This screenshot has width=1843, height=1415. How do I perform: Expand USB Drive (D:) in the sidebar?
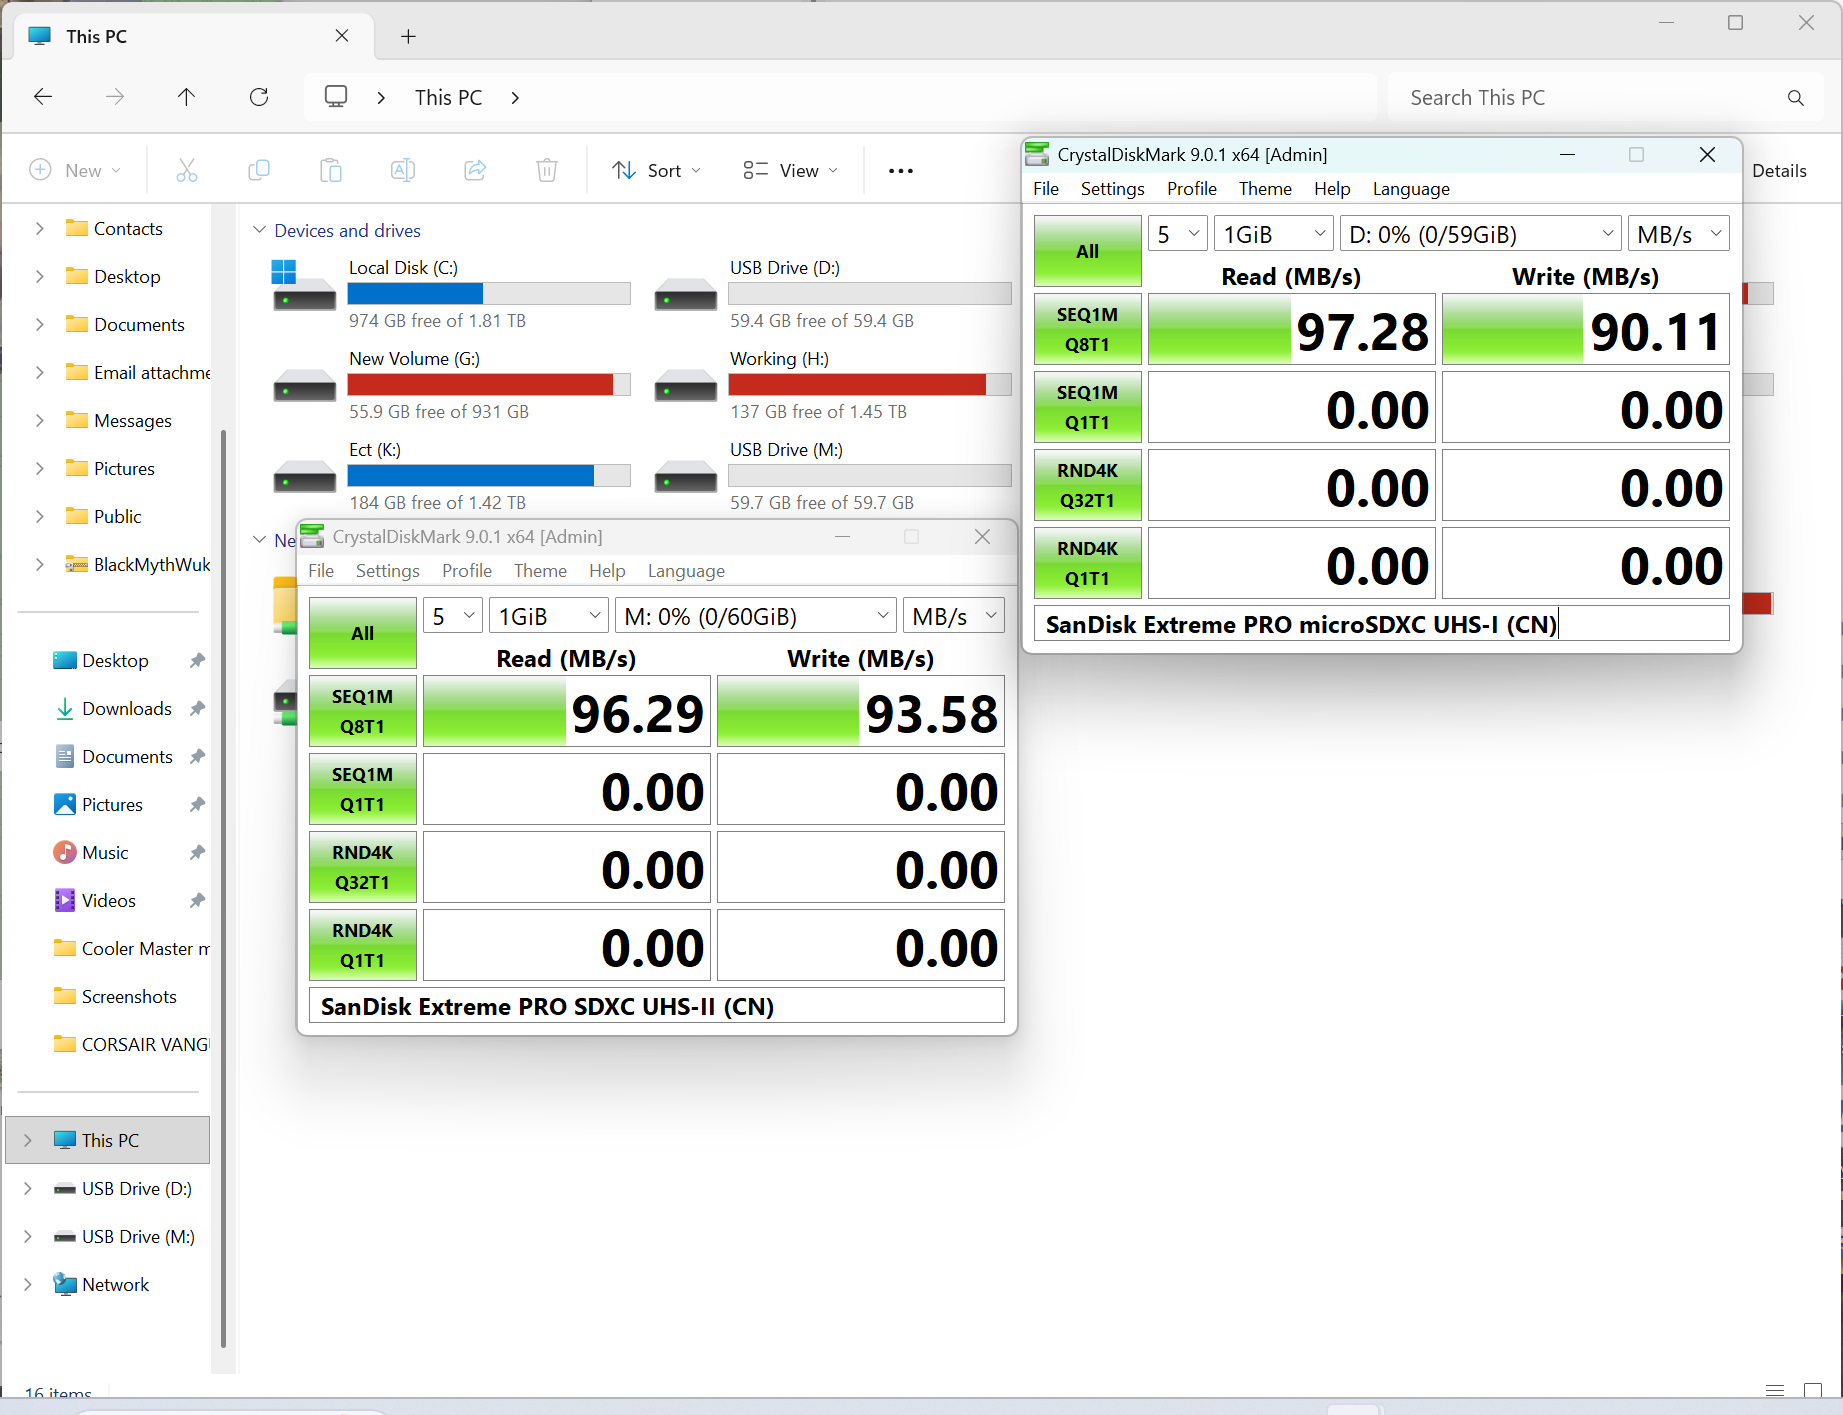(27, 1188)
